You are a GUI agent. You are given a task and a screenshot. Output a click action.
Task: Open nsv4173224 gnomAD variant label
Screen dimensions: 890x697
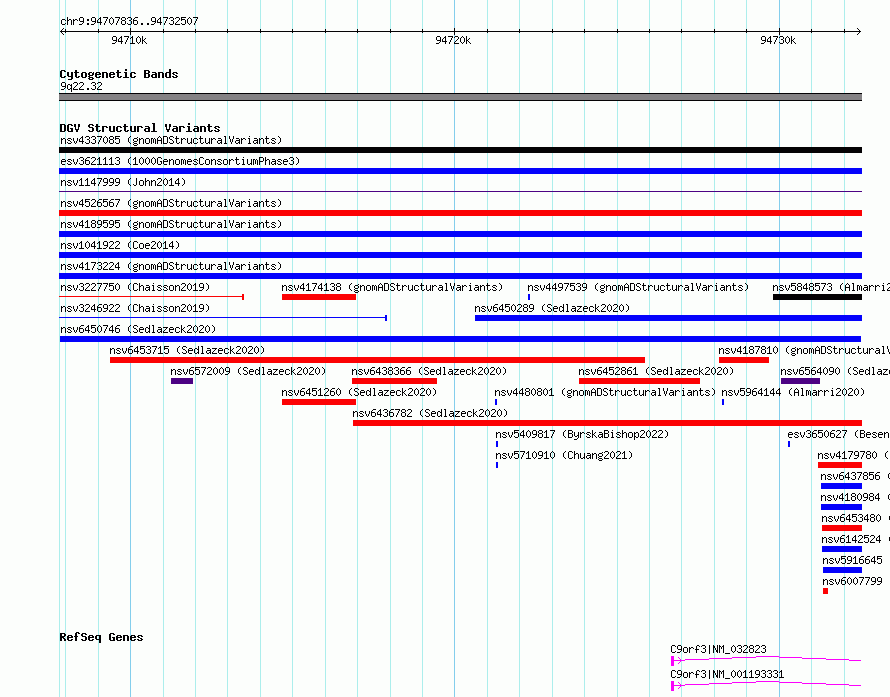point(171,266)
